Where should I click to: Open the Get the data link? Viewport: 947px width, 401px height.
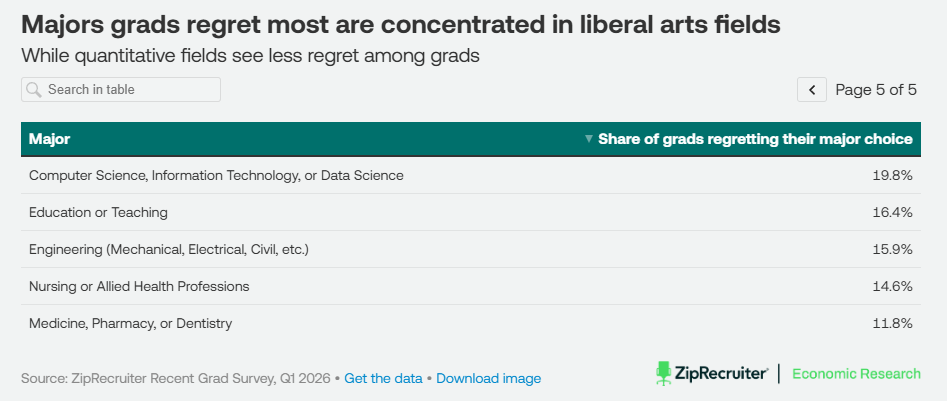pos(383,379)
